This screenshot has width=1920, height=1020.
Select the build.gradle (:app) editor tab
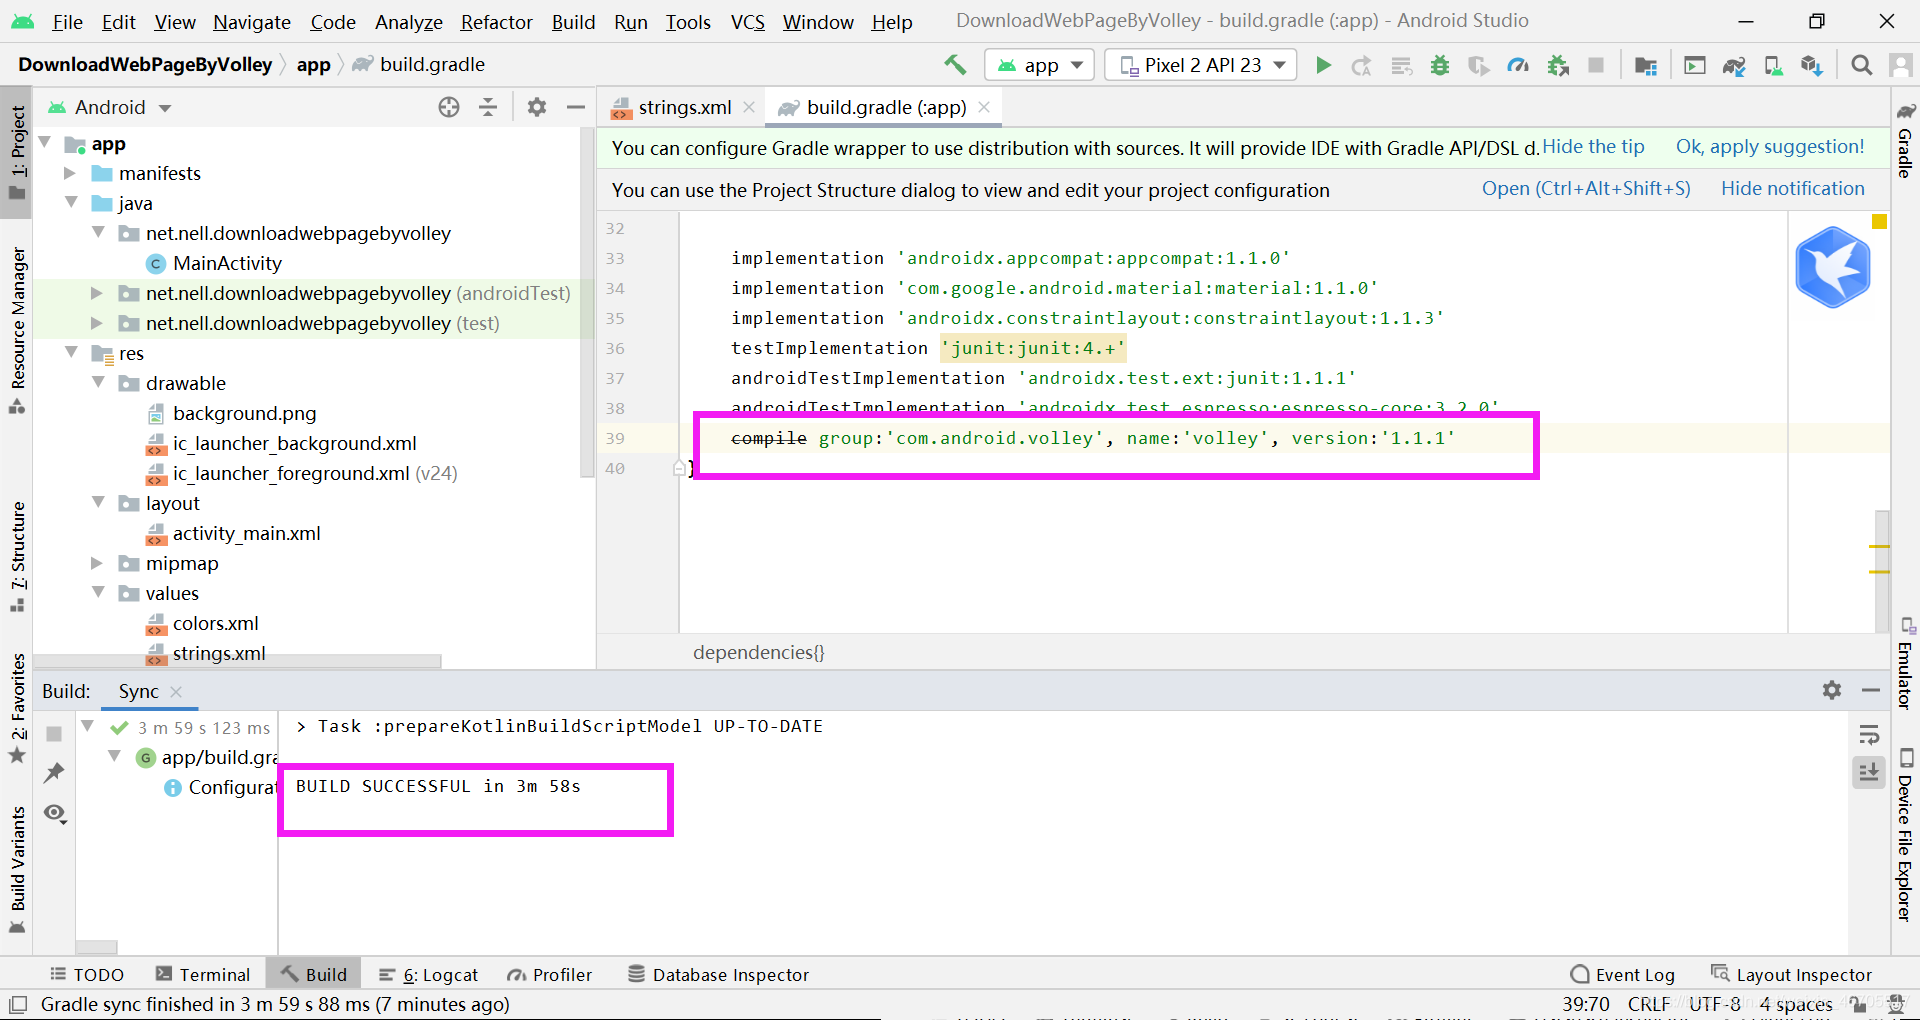(x=886, y=107)
